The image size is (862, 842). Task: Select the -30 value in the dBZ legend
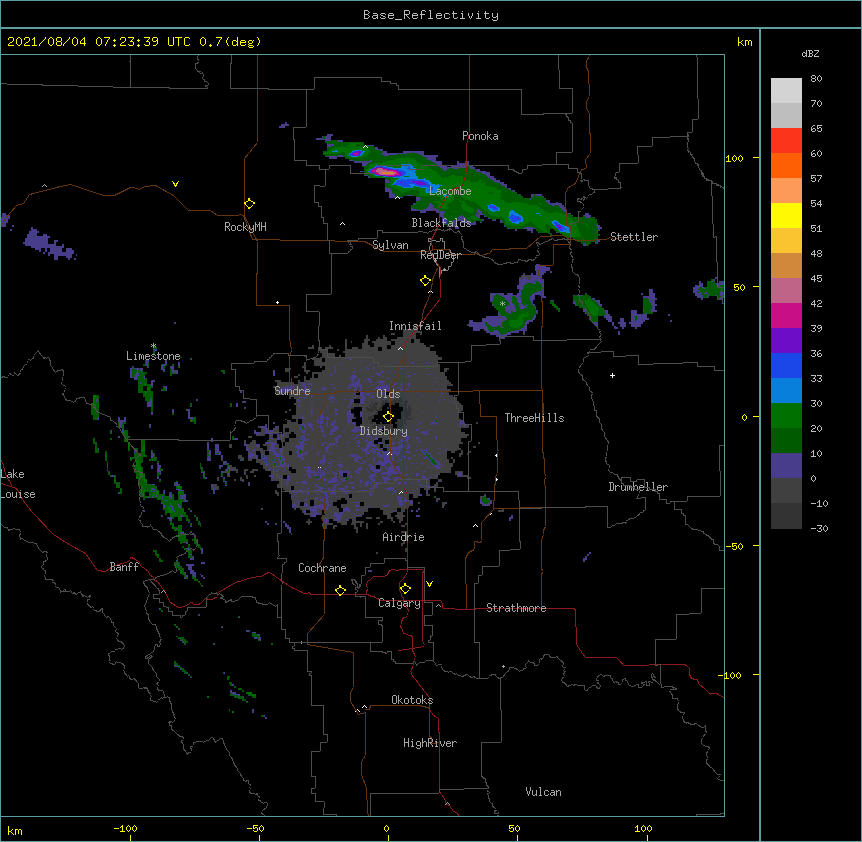[x=819, y=529]
